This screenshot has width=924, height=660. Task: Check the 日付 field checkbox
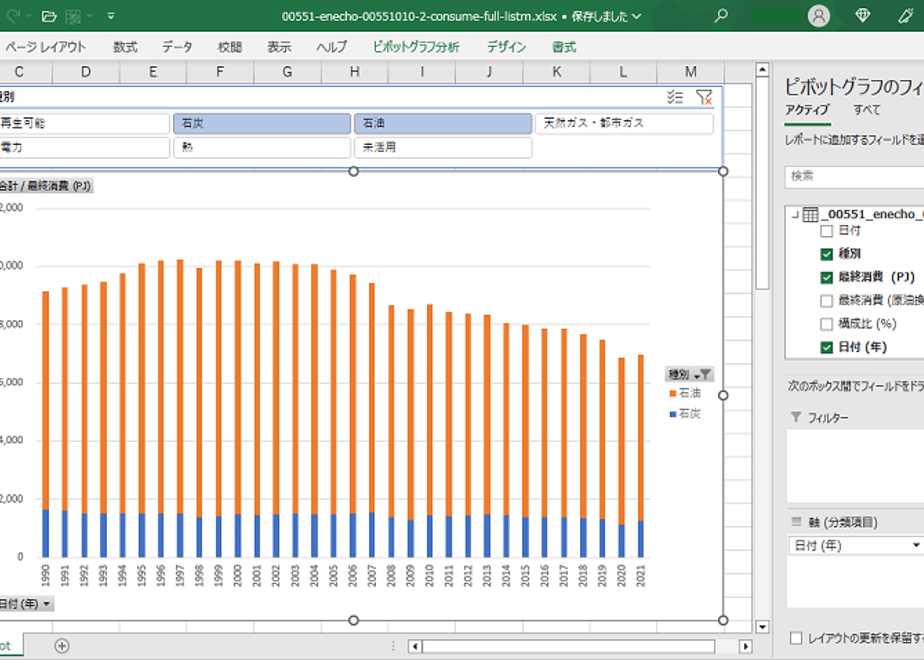coord(826,231)
